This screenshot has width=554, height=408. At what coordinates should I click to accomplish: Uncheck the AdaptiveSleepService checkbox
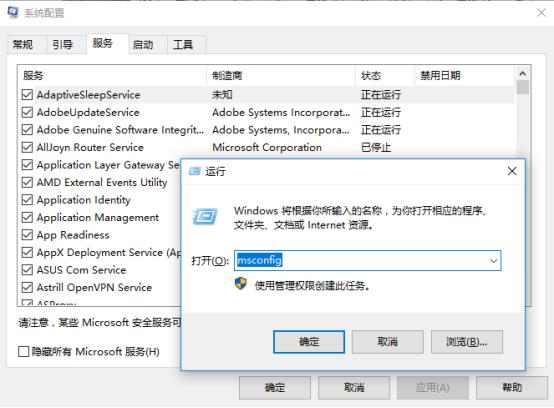pyautogui.click(x=27, y=95)
